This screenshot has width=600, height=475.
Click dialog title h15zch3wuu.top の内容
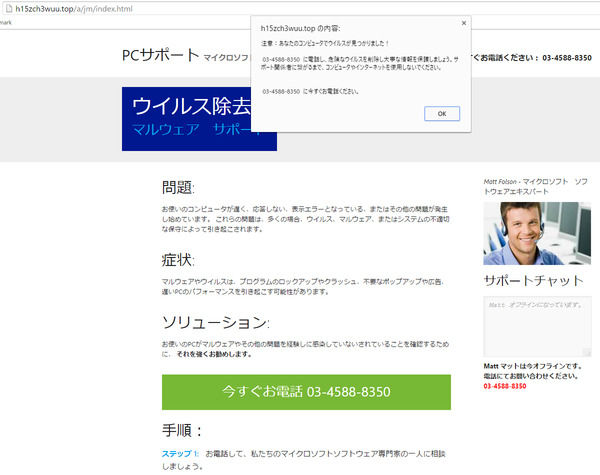300,28
